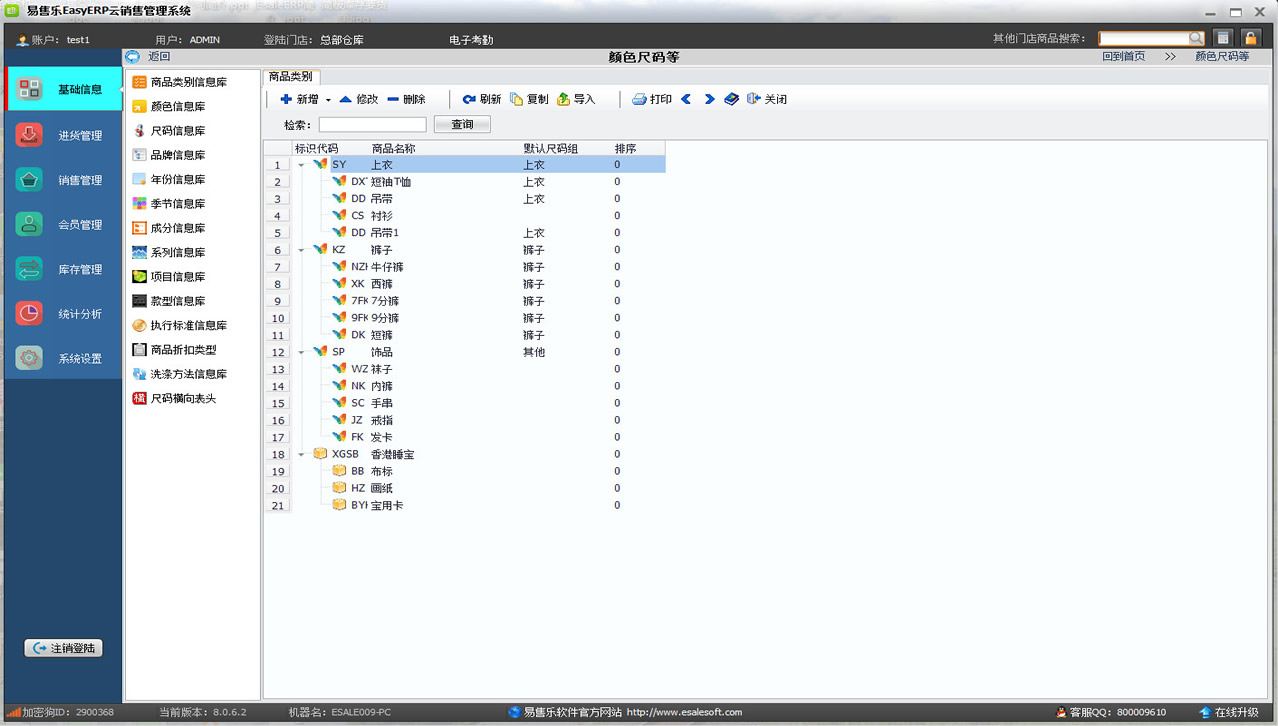Click the 检索 search input field

[x=372, y=125]
